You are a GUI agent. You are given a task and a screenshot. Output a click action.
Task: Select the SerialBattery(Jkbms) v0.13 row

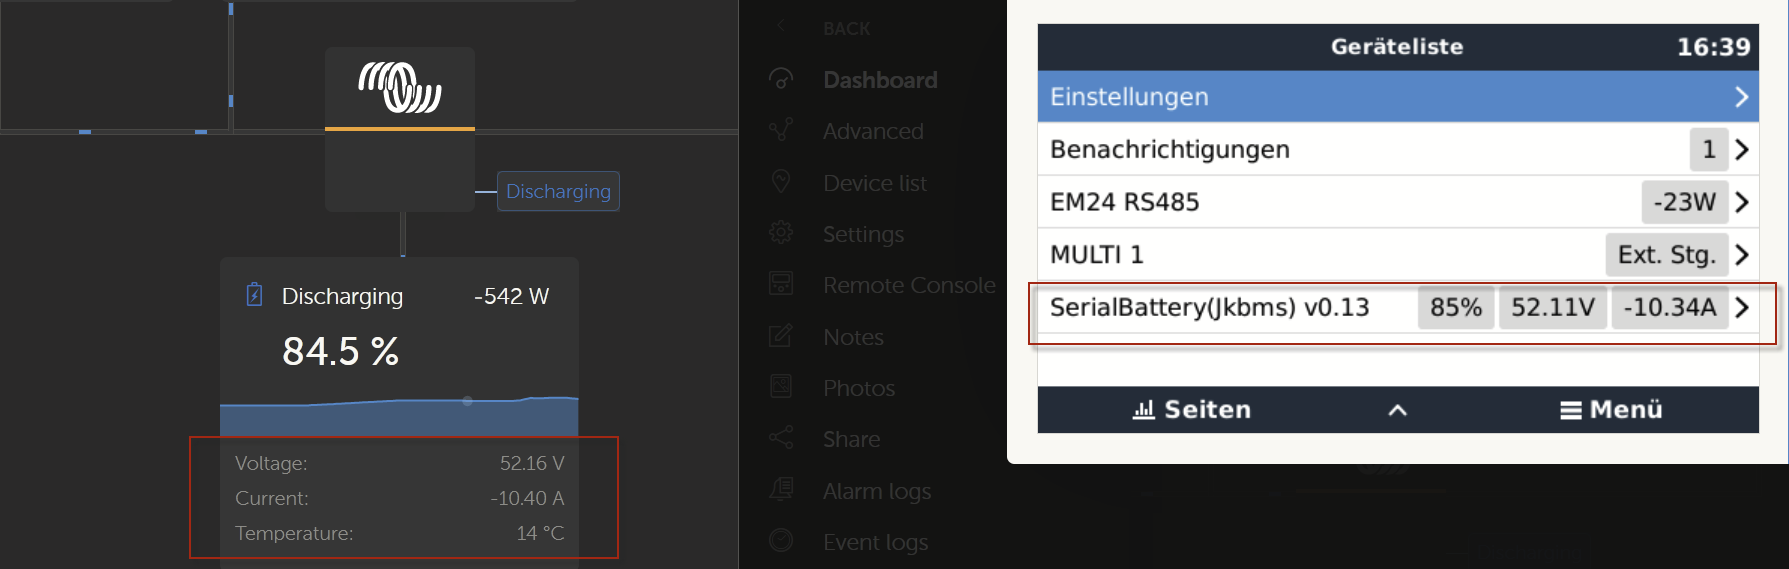[x=1398, y=308]
